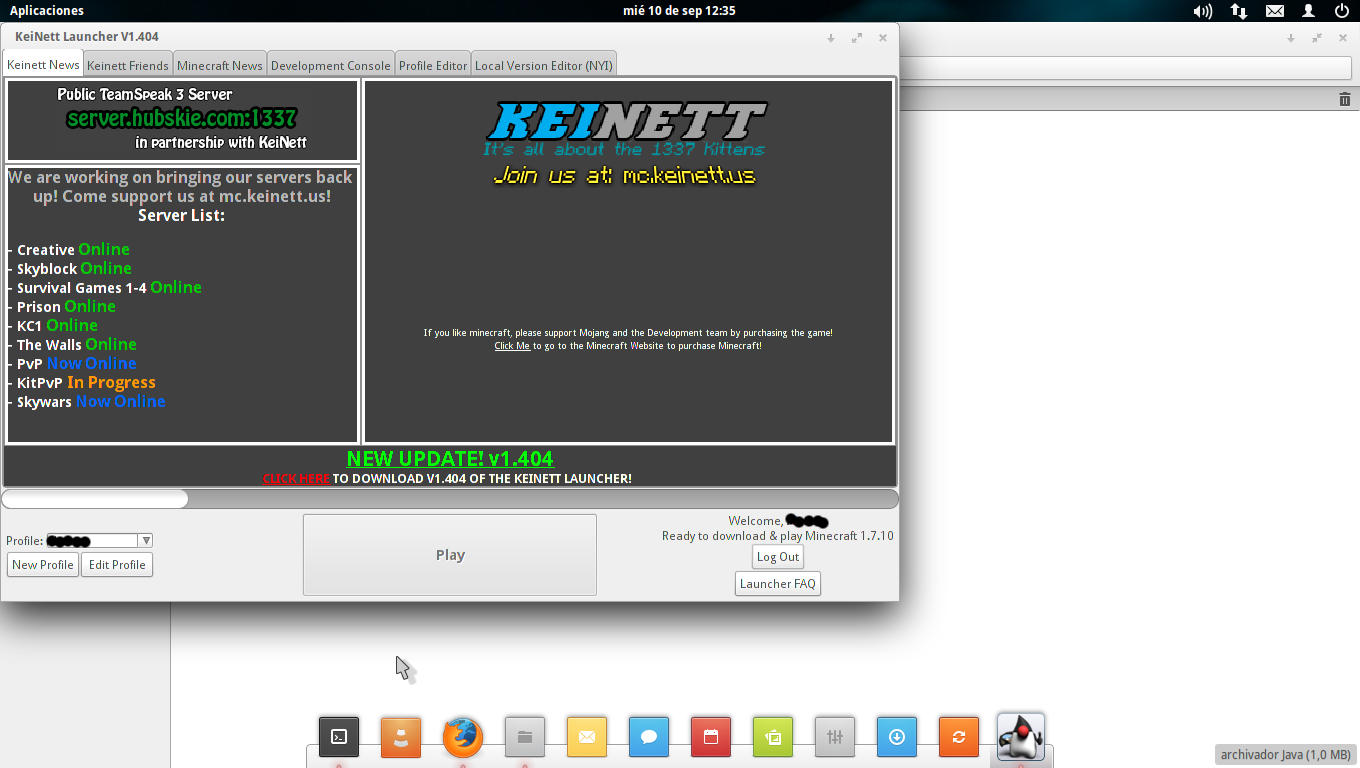Click the archivador Java (1,0 MB) label
This screenshot has height=768, width=1360.
[1286, 755]
